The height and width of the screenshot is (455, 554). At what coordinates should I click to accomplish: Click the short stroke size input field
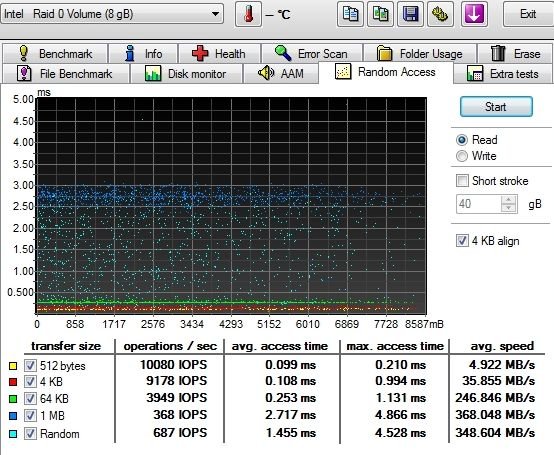point(478,204)
